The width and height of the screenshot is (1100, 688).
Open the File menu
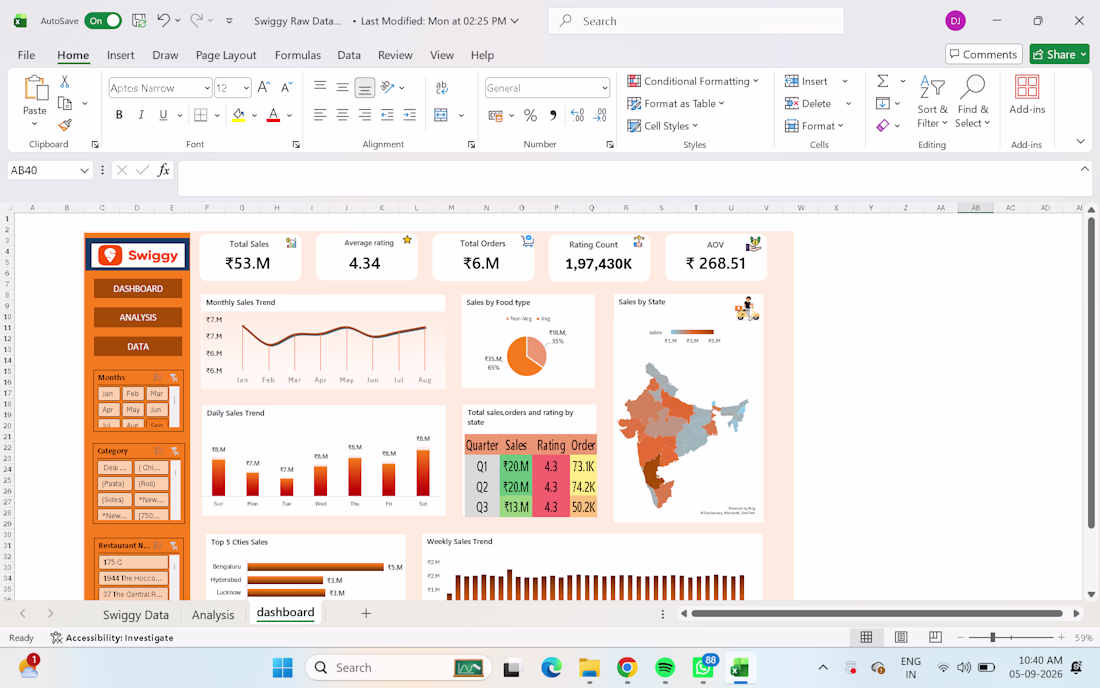click(x=27, y=55)
